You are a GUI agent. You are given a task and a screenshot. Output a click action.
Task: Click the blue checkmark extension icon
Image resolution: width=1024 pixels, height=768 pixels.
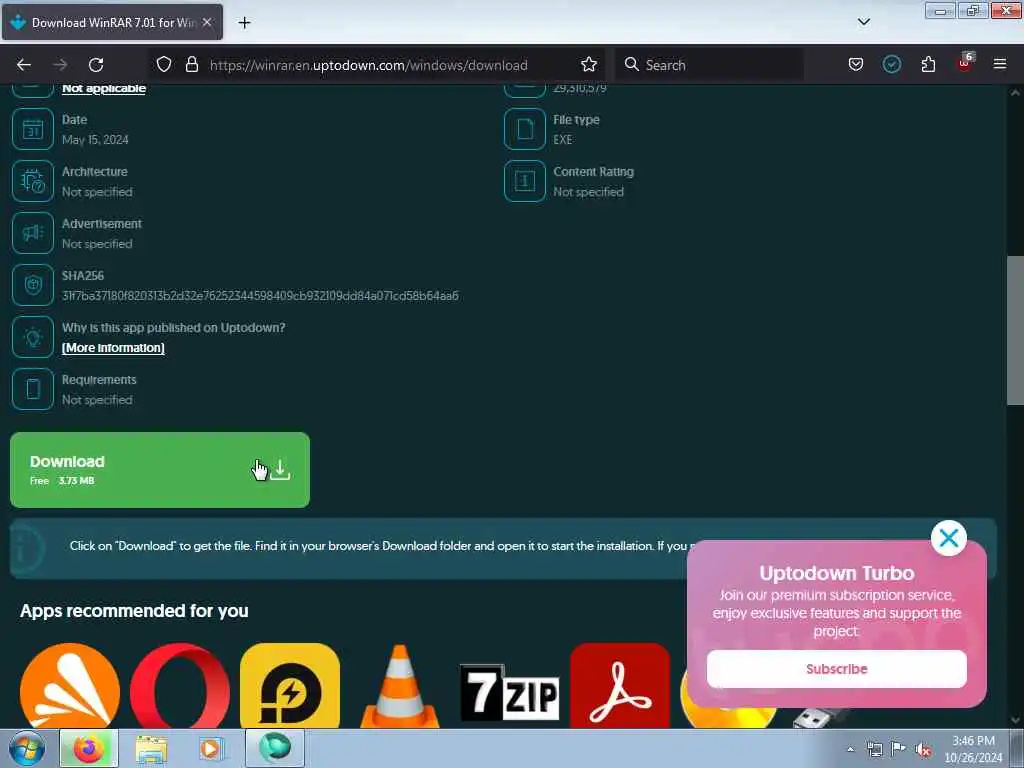[891, 64]
